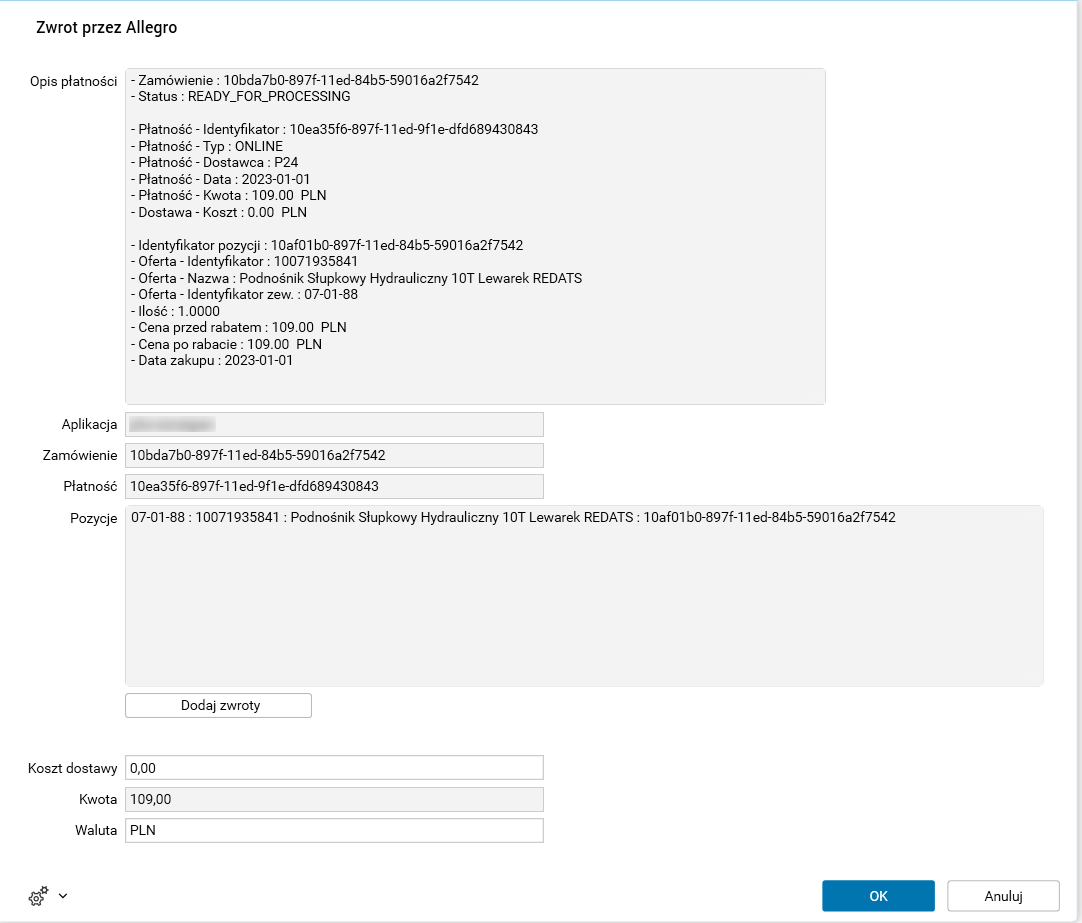
Task: Click the Opis płatności label
Action: (74, 80)
